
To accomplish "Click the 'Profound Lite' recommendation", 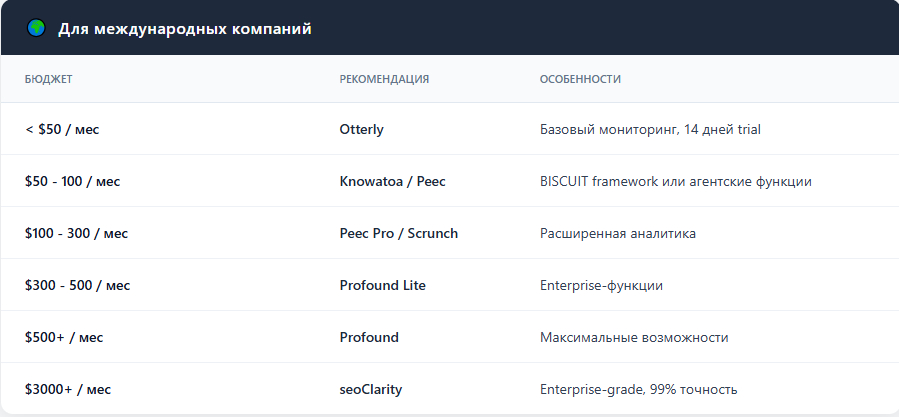I will coord(382,285).
